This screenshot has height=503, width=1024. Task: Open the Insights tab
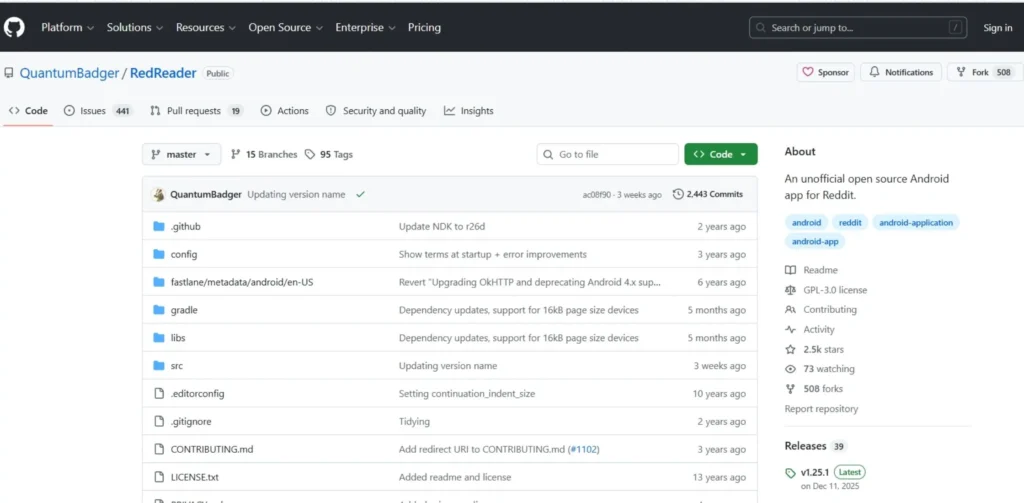pyautogui.click(x=469, y=111)
